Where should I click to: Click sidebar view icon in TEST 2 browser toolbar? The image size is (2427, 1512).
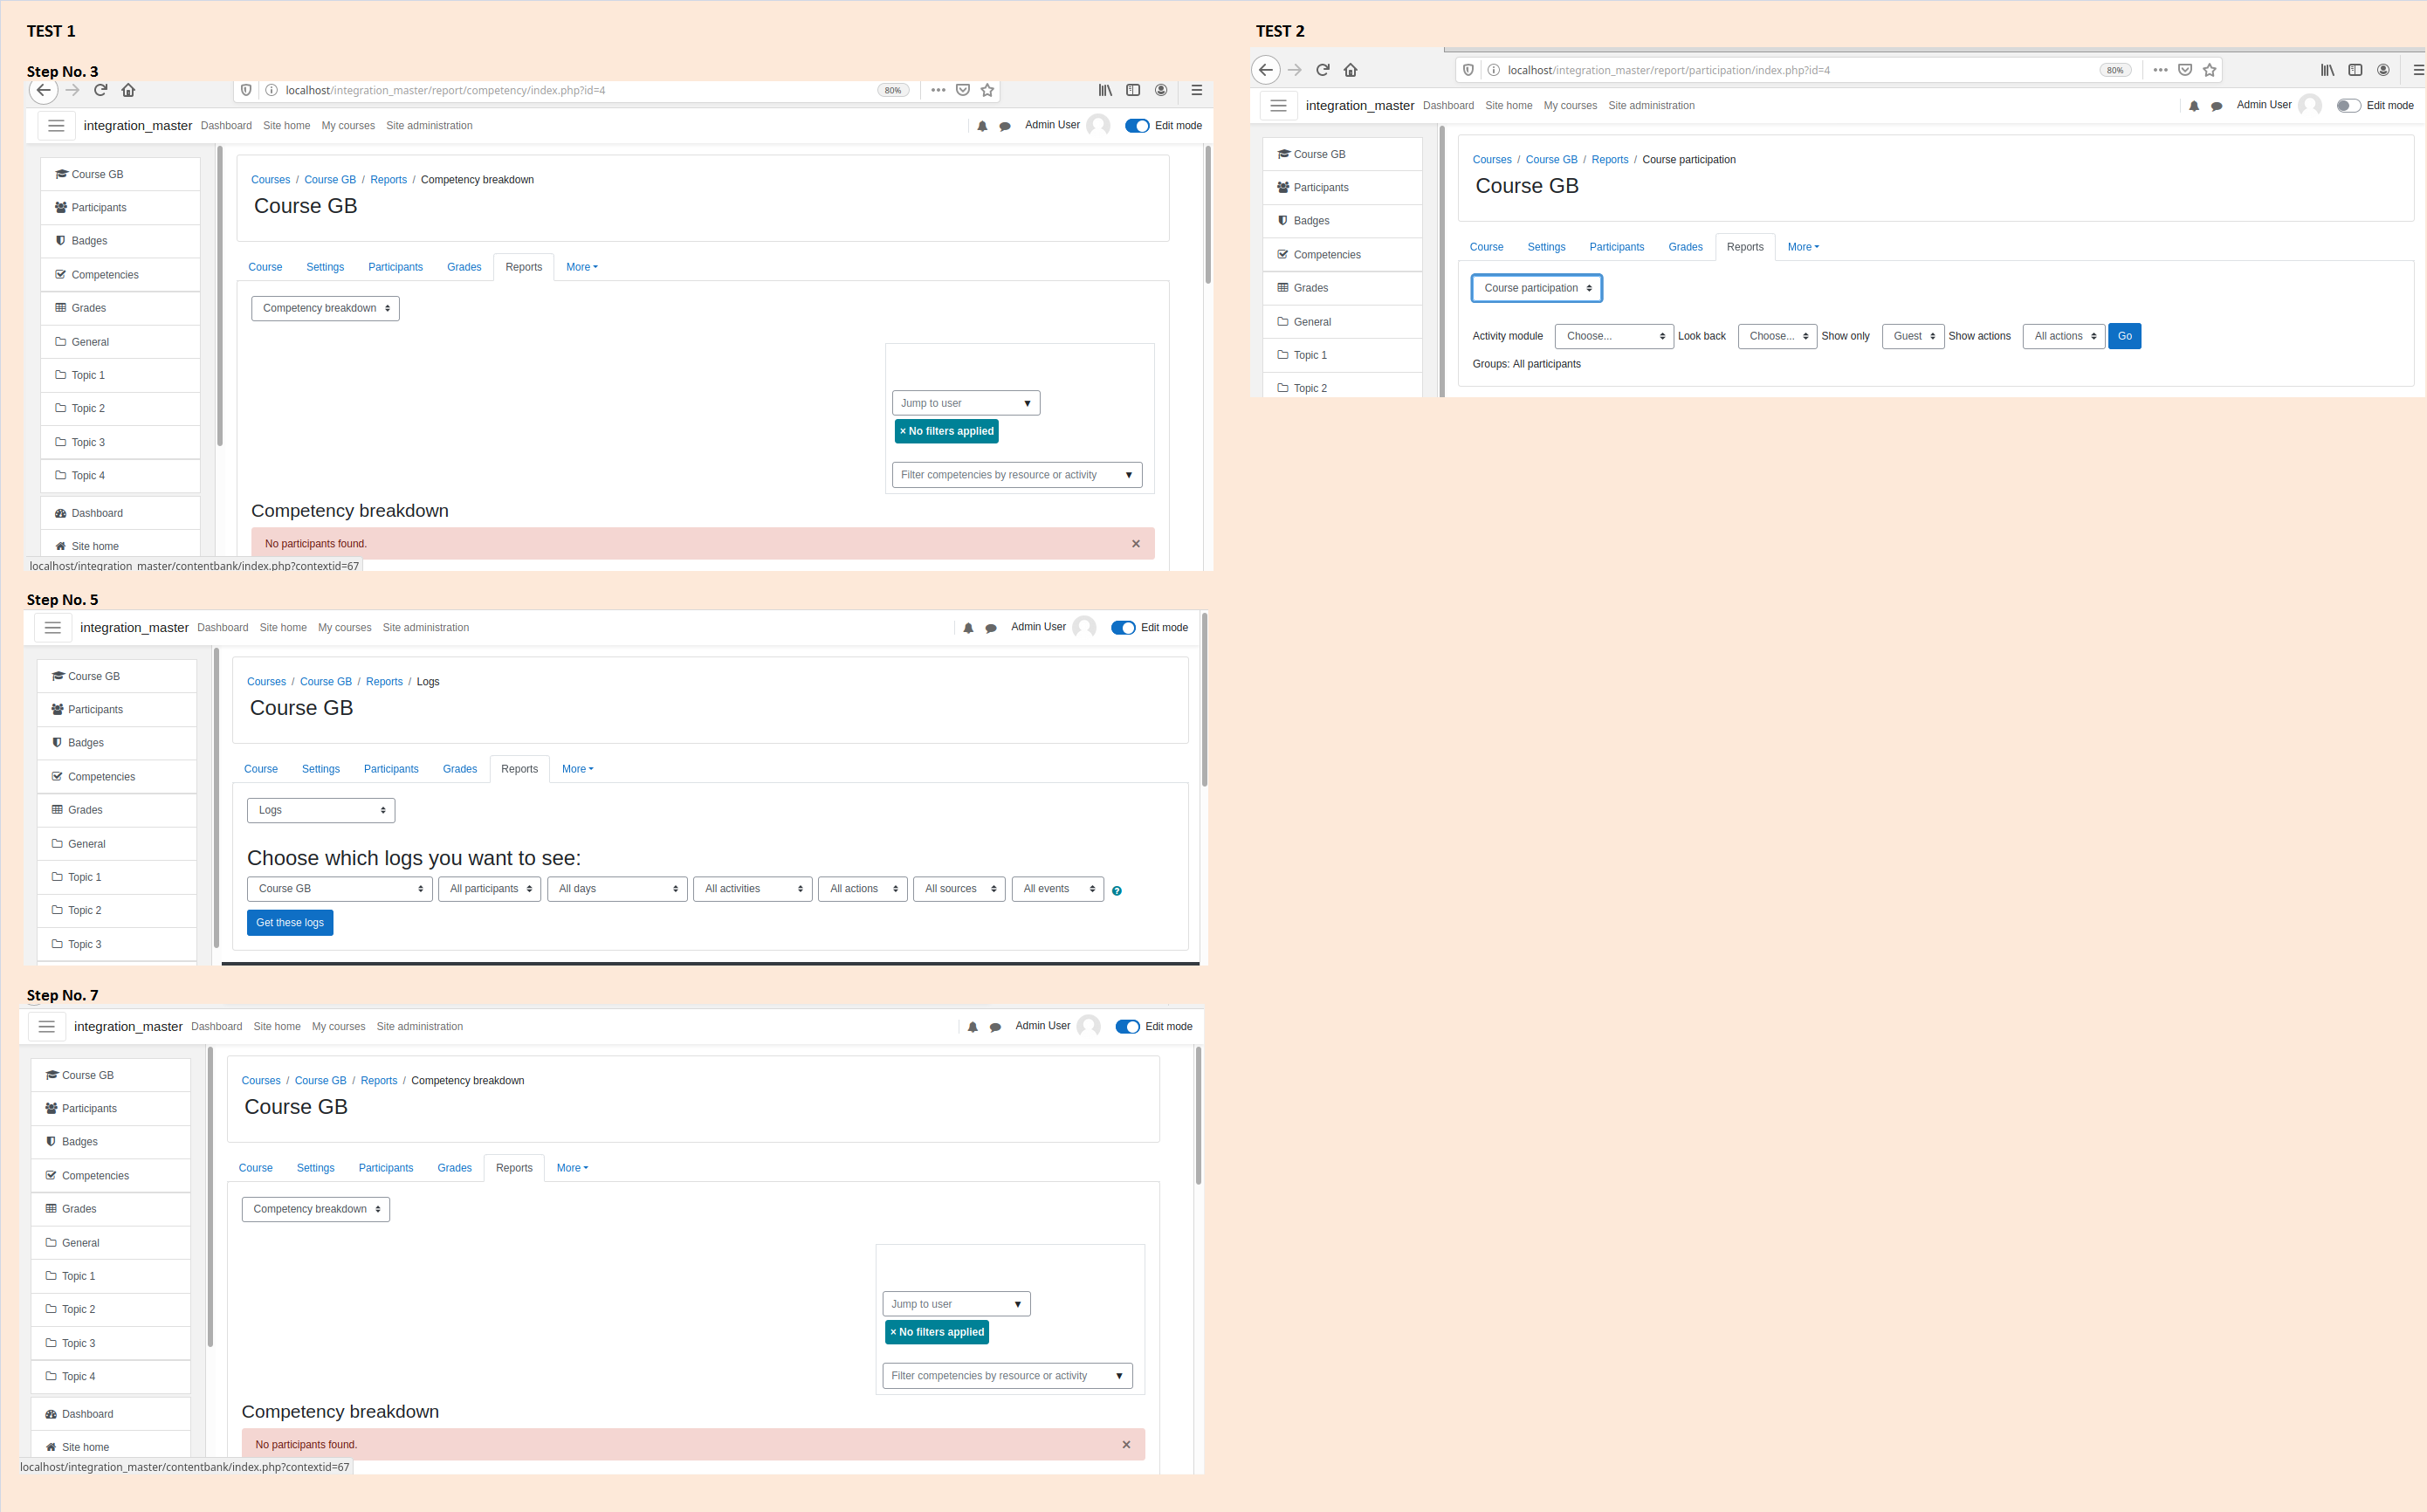click(2355, 70)
